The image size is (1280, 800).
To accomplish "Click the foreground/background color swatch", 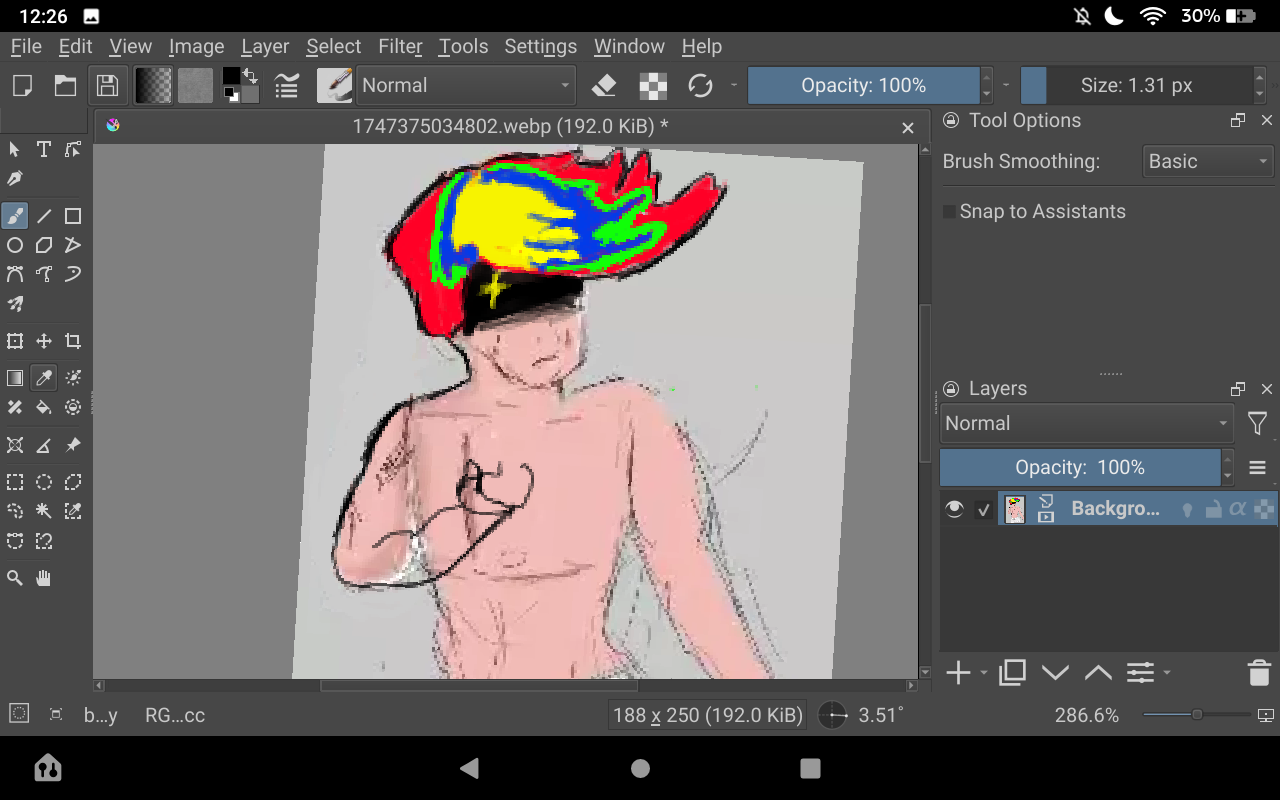I will click(240, 86).
